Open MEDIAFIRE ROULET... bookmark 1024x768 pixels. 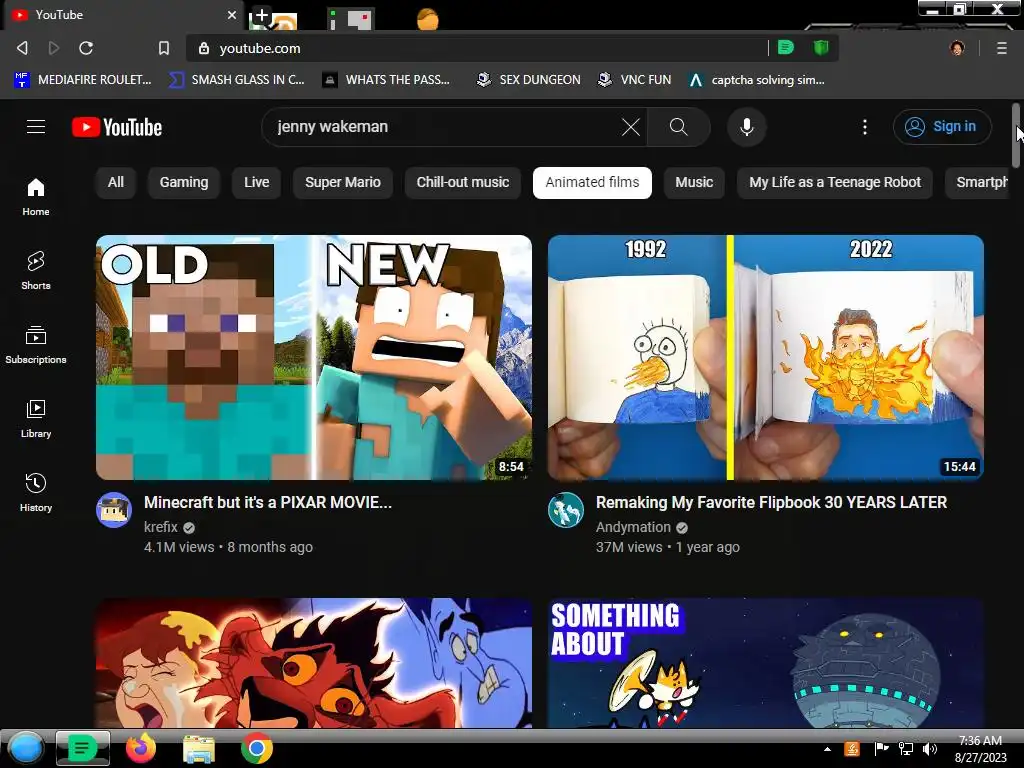82,80
